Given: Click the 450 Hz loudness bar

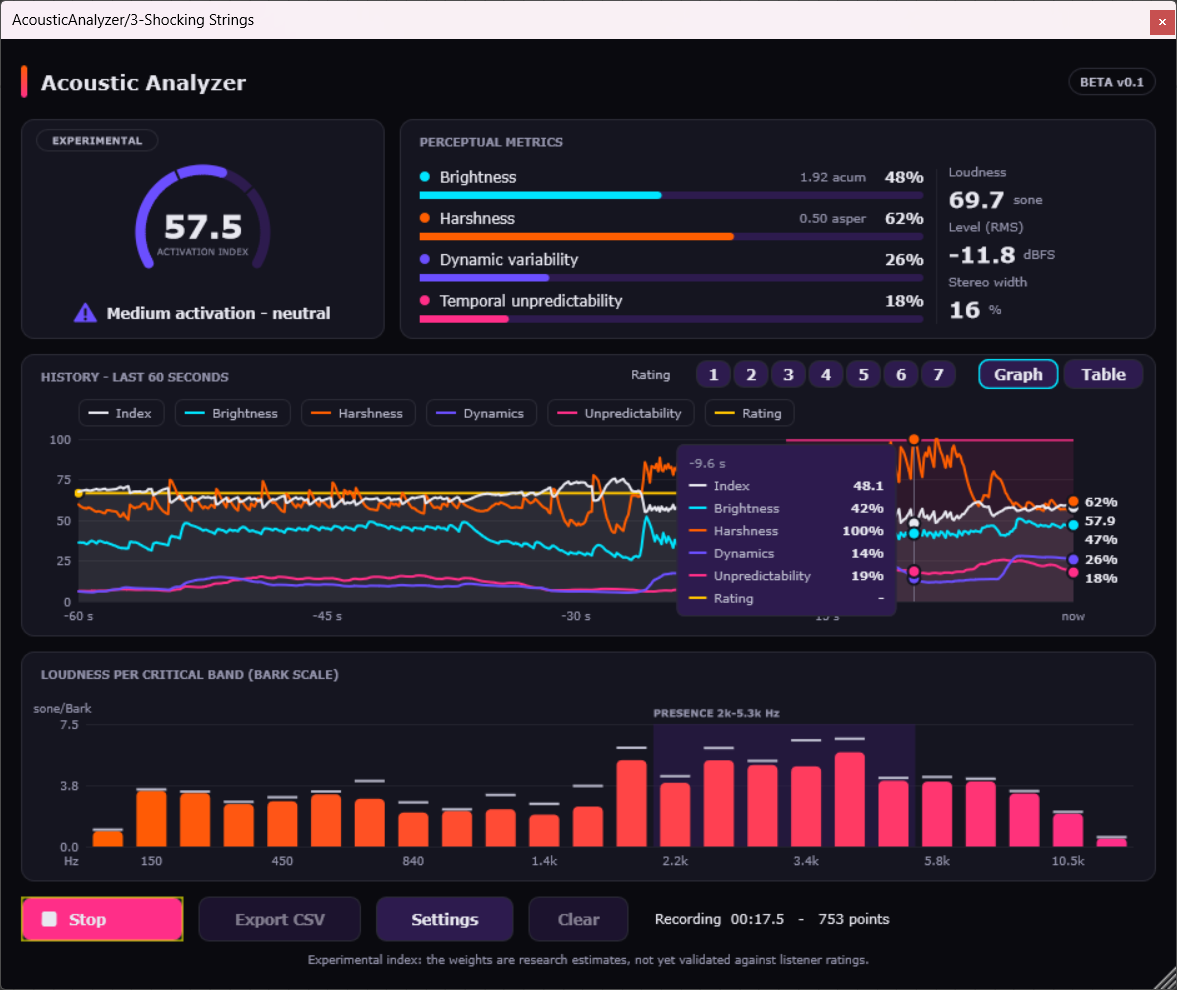Looking at the screenshot, I should point(282,824).
